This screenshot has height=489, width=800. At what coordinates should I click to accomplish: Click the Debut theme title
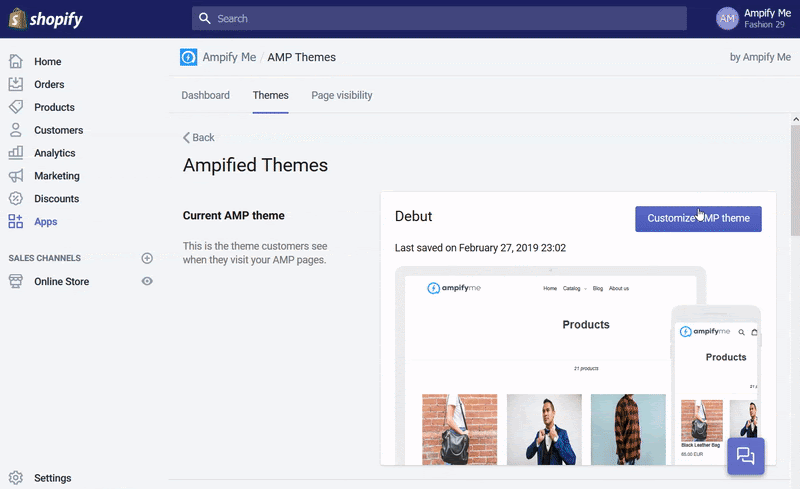click(x=413, y=216)
